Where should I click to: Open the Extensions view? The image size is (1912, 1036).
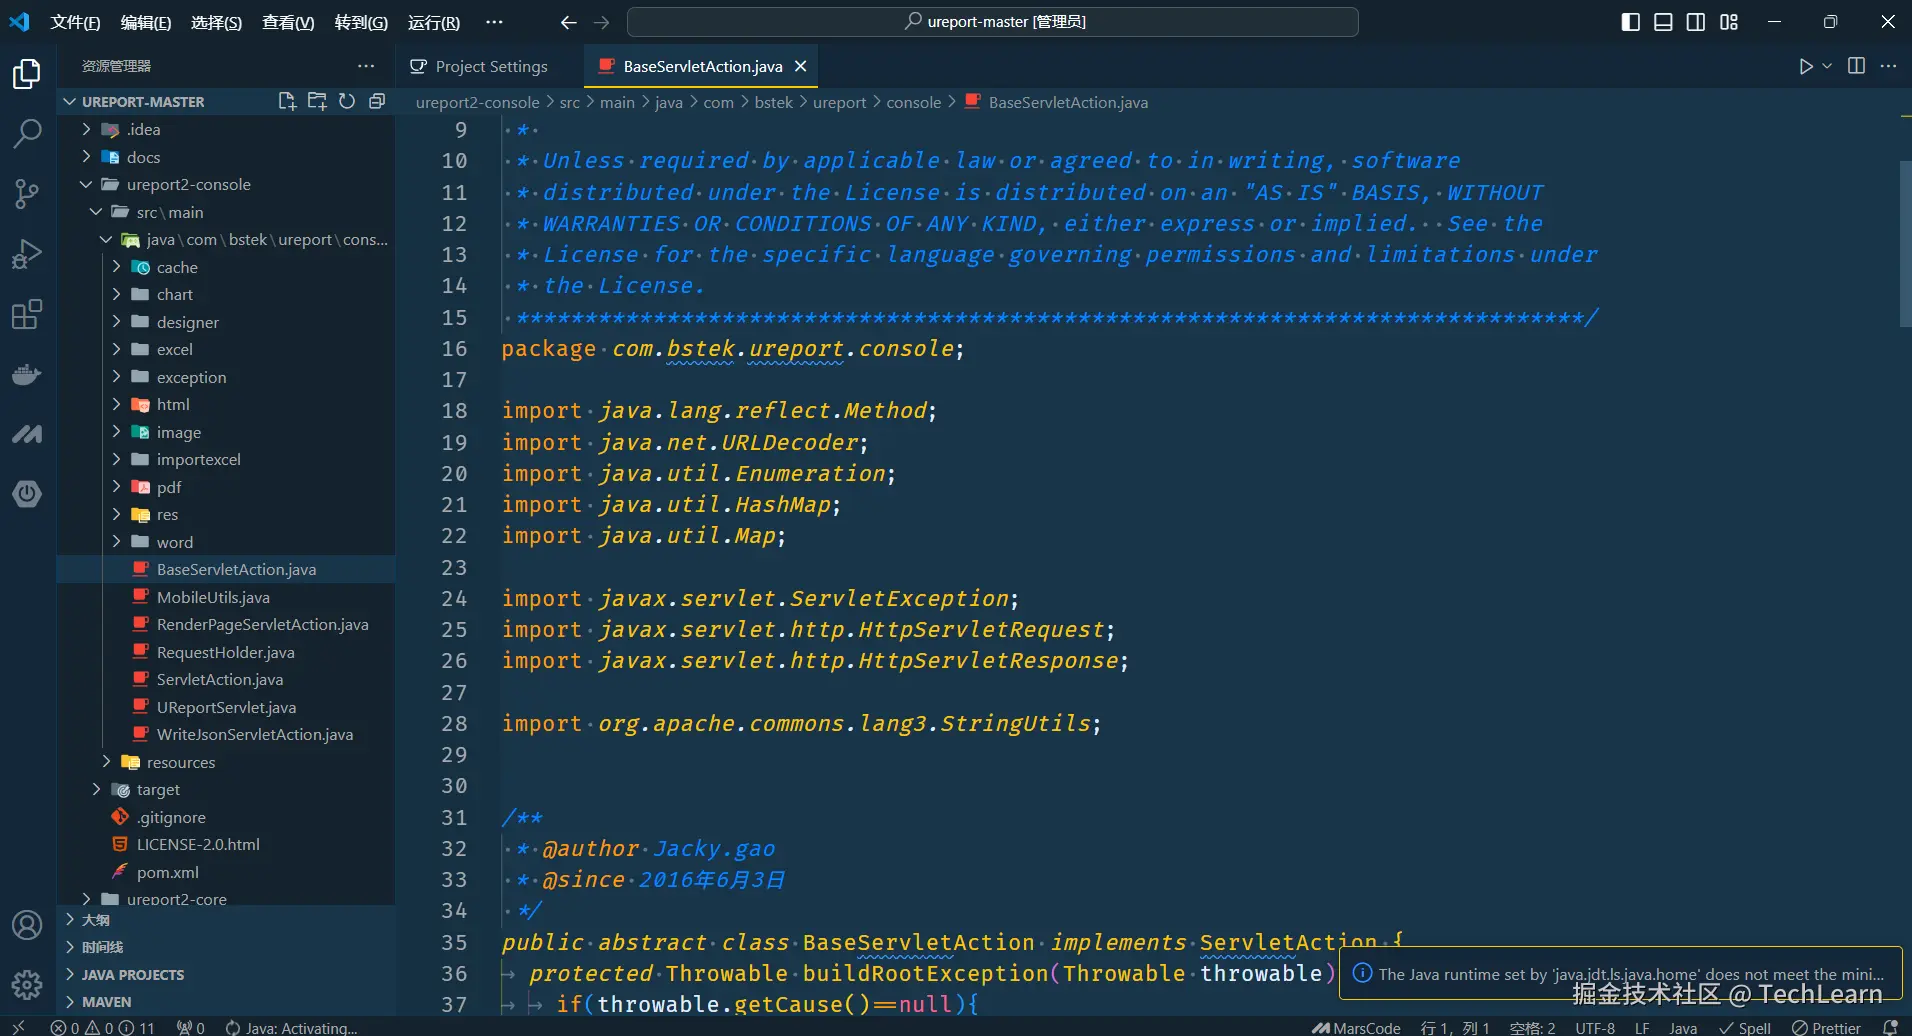coord(27,315)
